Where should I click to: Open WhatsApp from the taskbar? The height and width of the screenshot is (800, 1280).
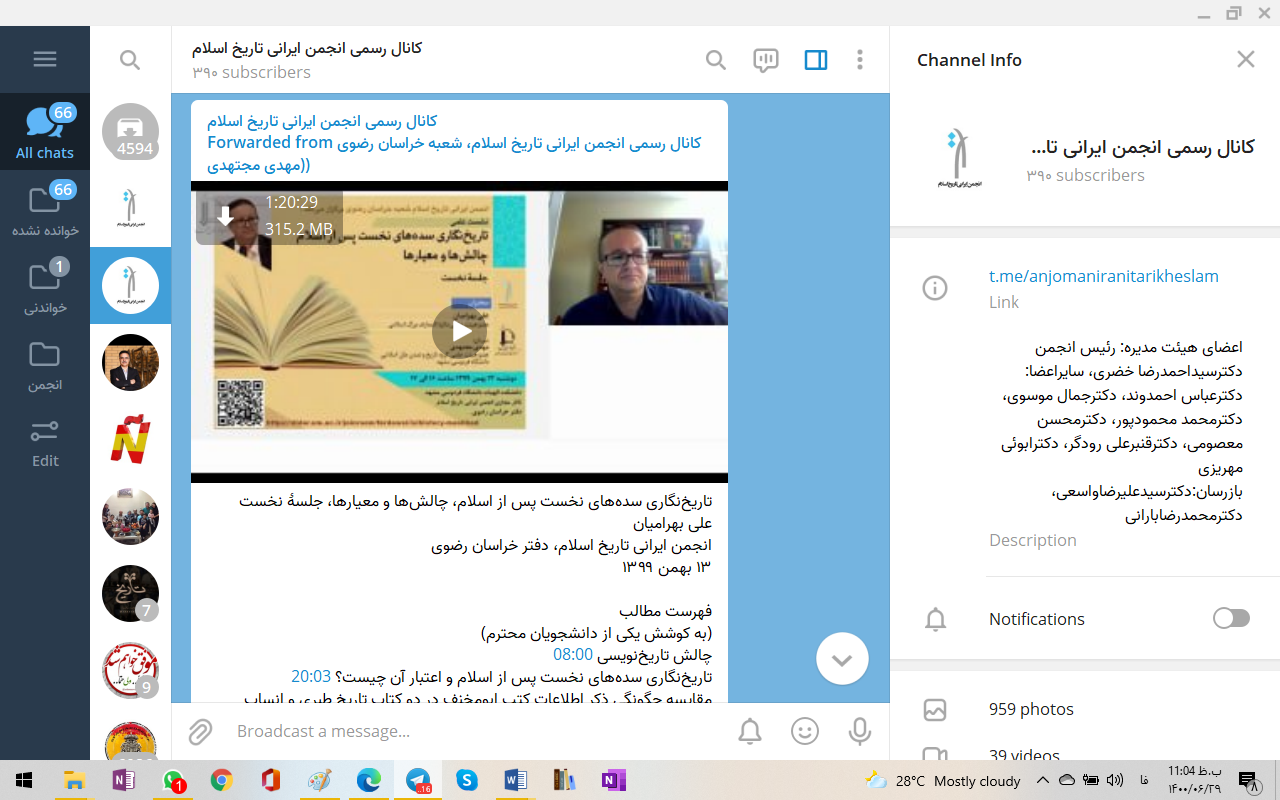[173, 780]
